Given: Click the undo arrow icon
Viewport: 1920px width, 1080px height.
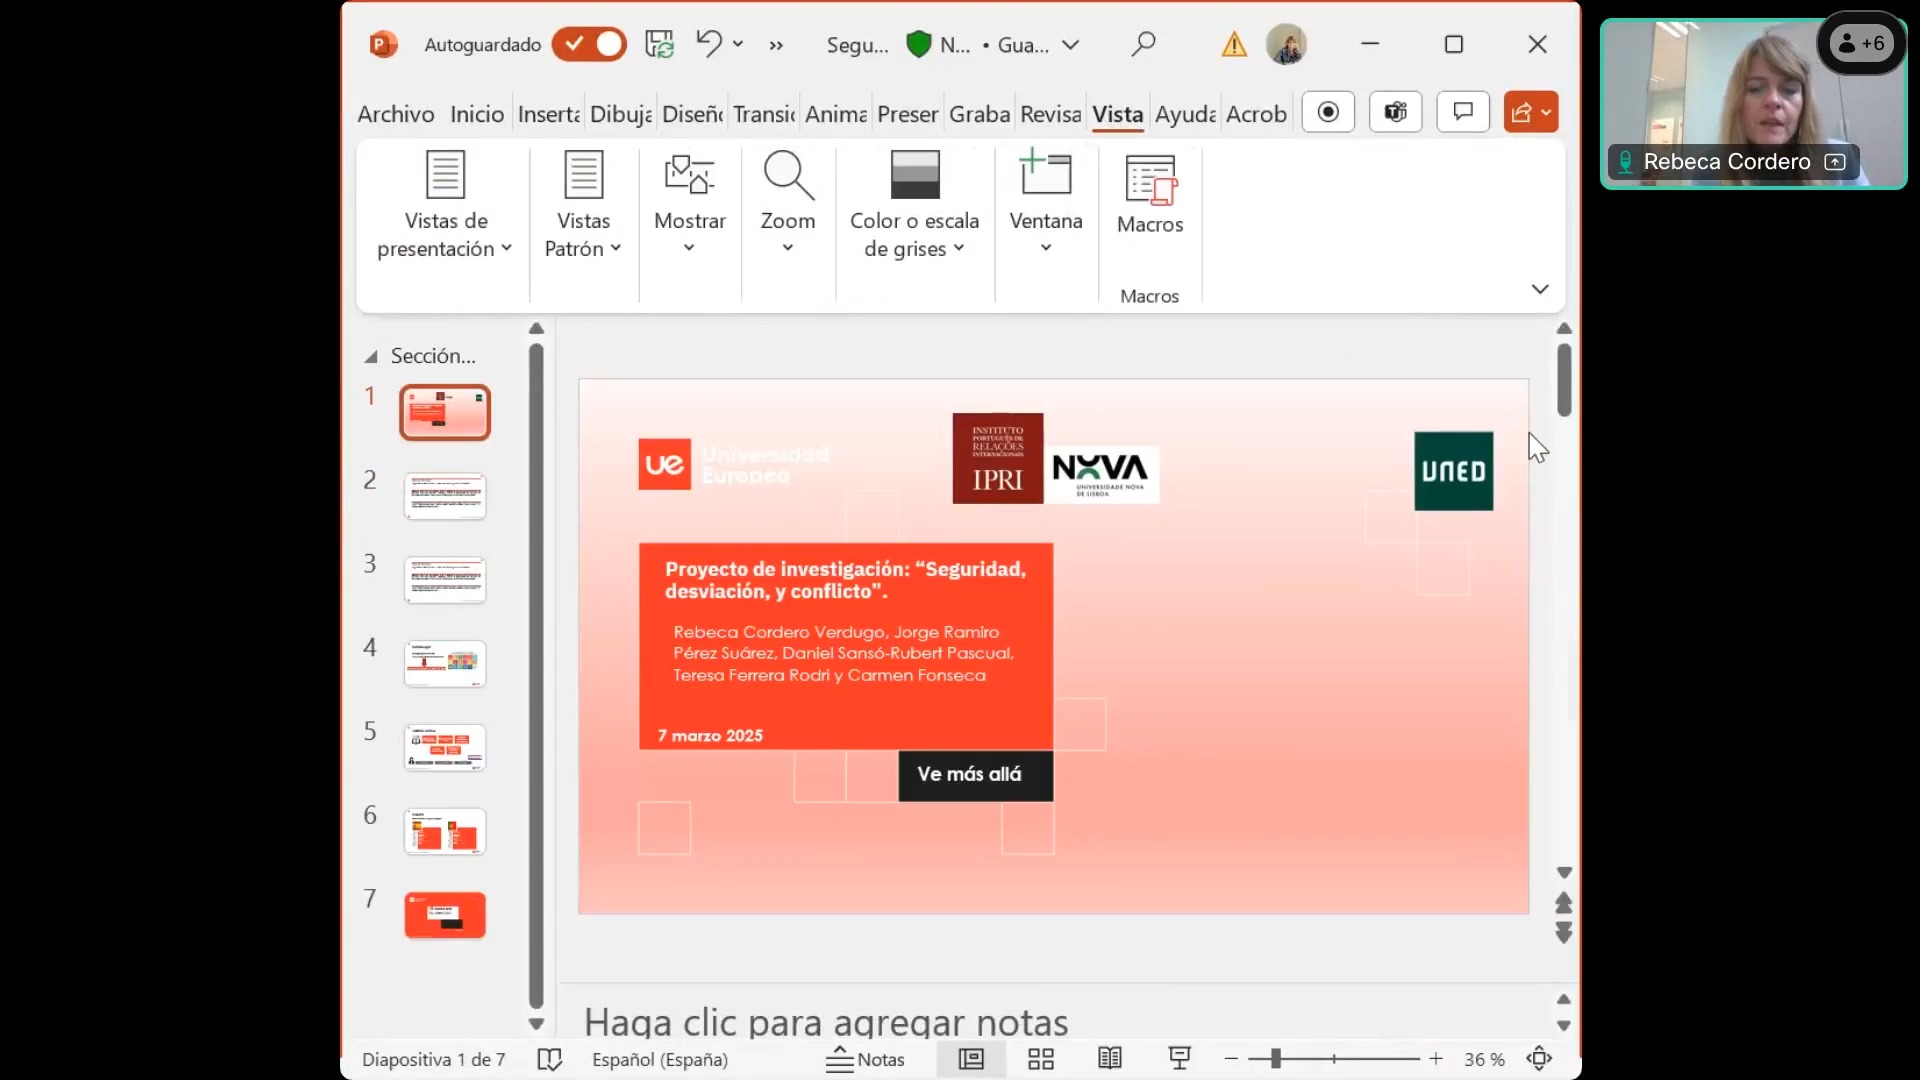Looking at the screenshot, I should pyautogui.click(x=708, y=44).
